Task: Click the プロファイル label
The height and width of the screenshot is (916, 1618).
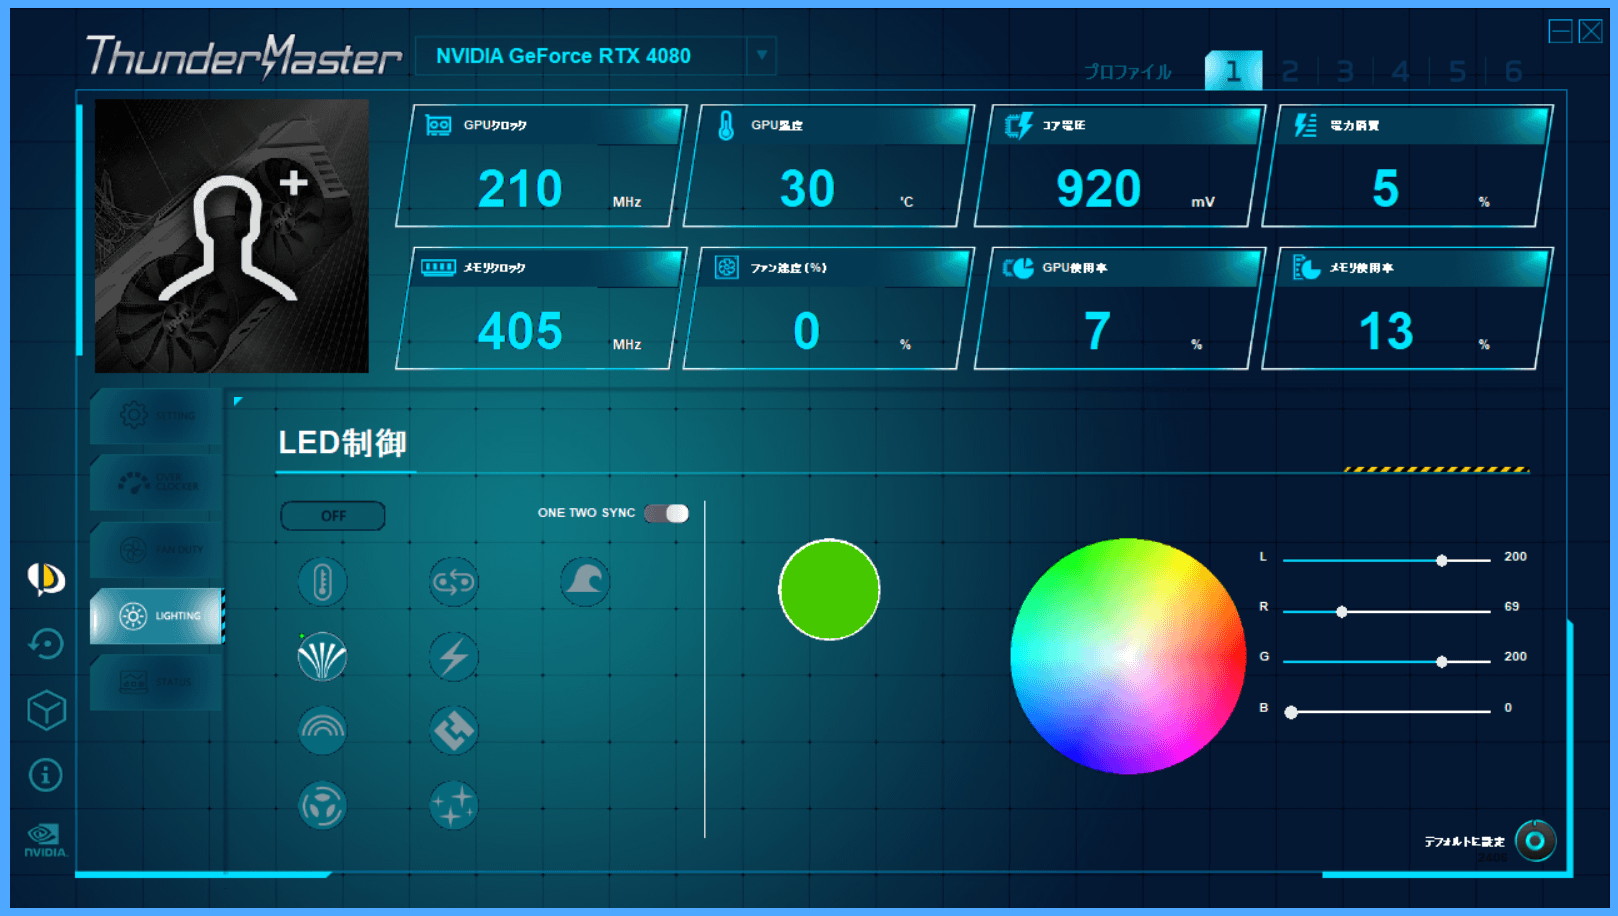Action: (1128, 72)
